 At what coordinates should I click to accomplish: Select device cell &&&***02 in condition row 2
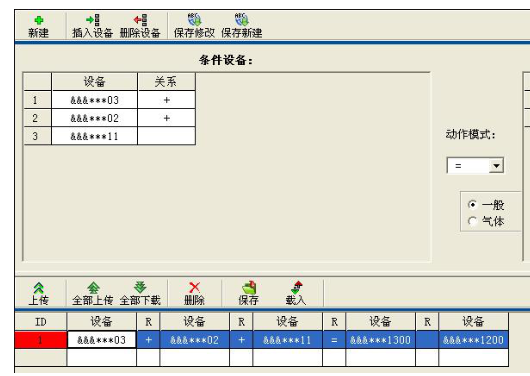click(95, 118)
